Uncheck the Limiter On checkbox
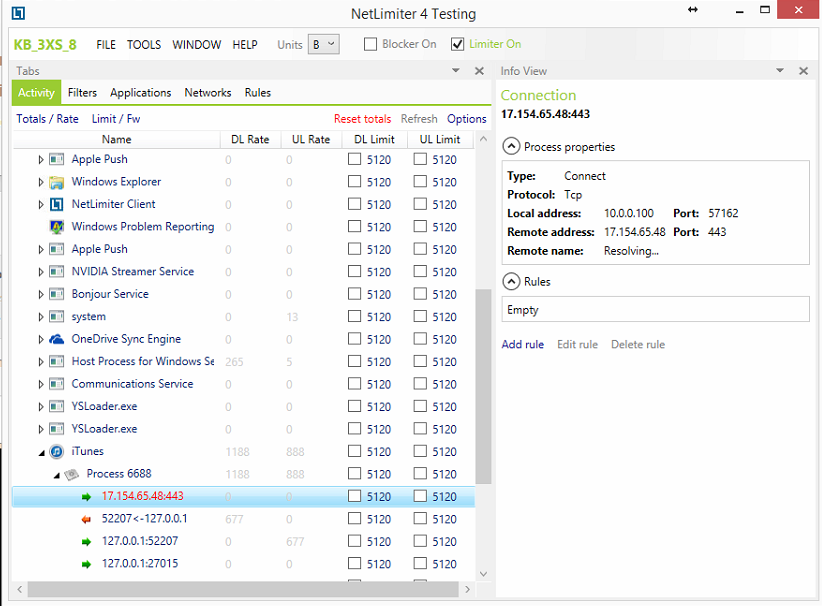The width and height of the screenshot is (822, 606). pos(457,44)
